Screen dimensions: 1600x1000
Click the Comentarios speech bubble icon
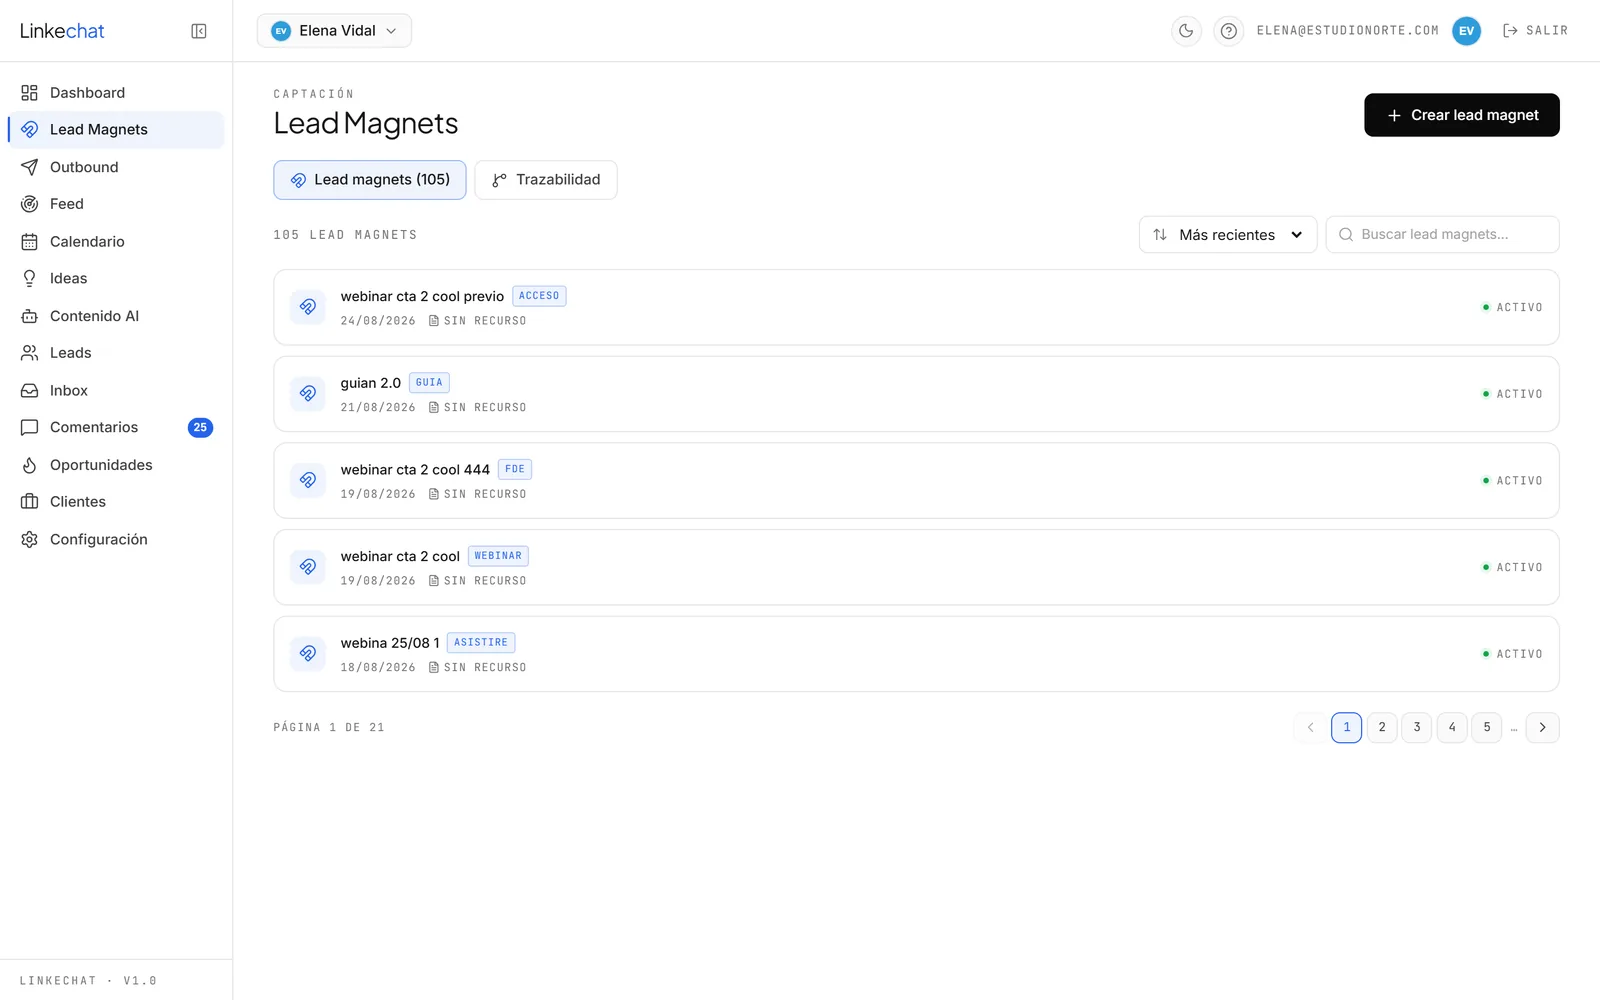[29, 428]
